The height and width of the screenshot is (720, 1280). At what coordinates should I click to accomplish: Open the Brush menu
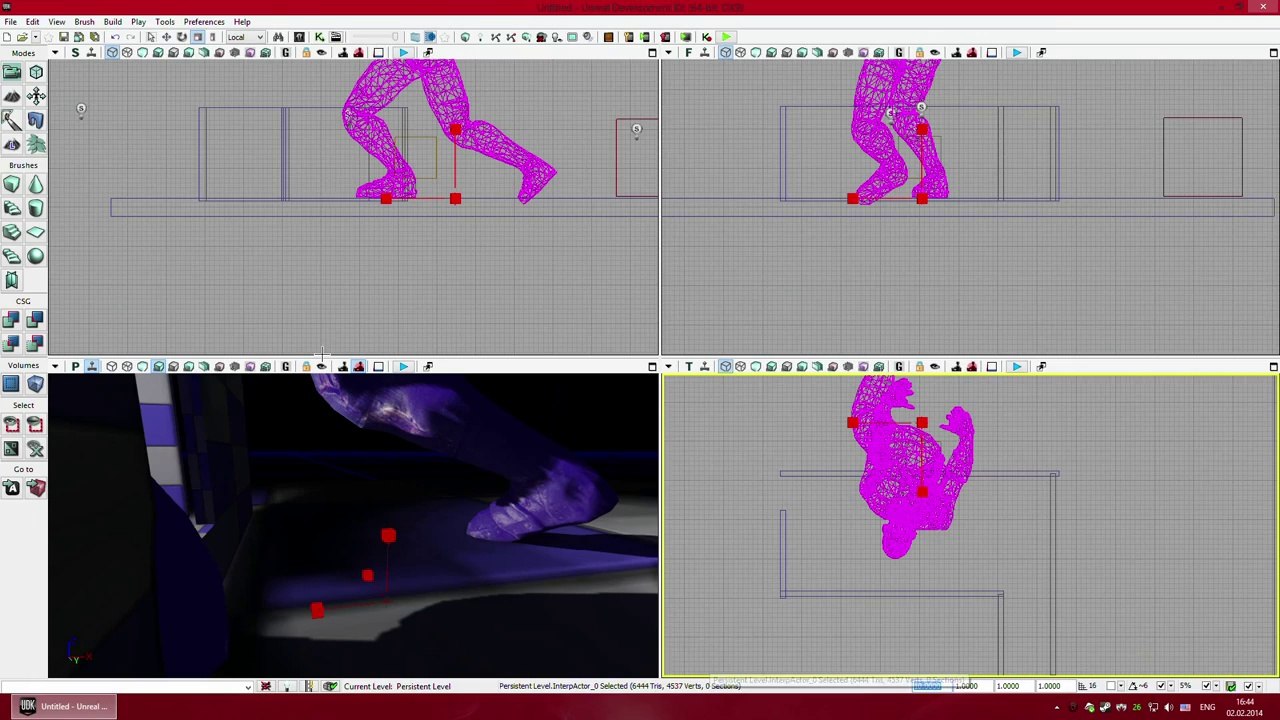pos(84,21)
